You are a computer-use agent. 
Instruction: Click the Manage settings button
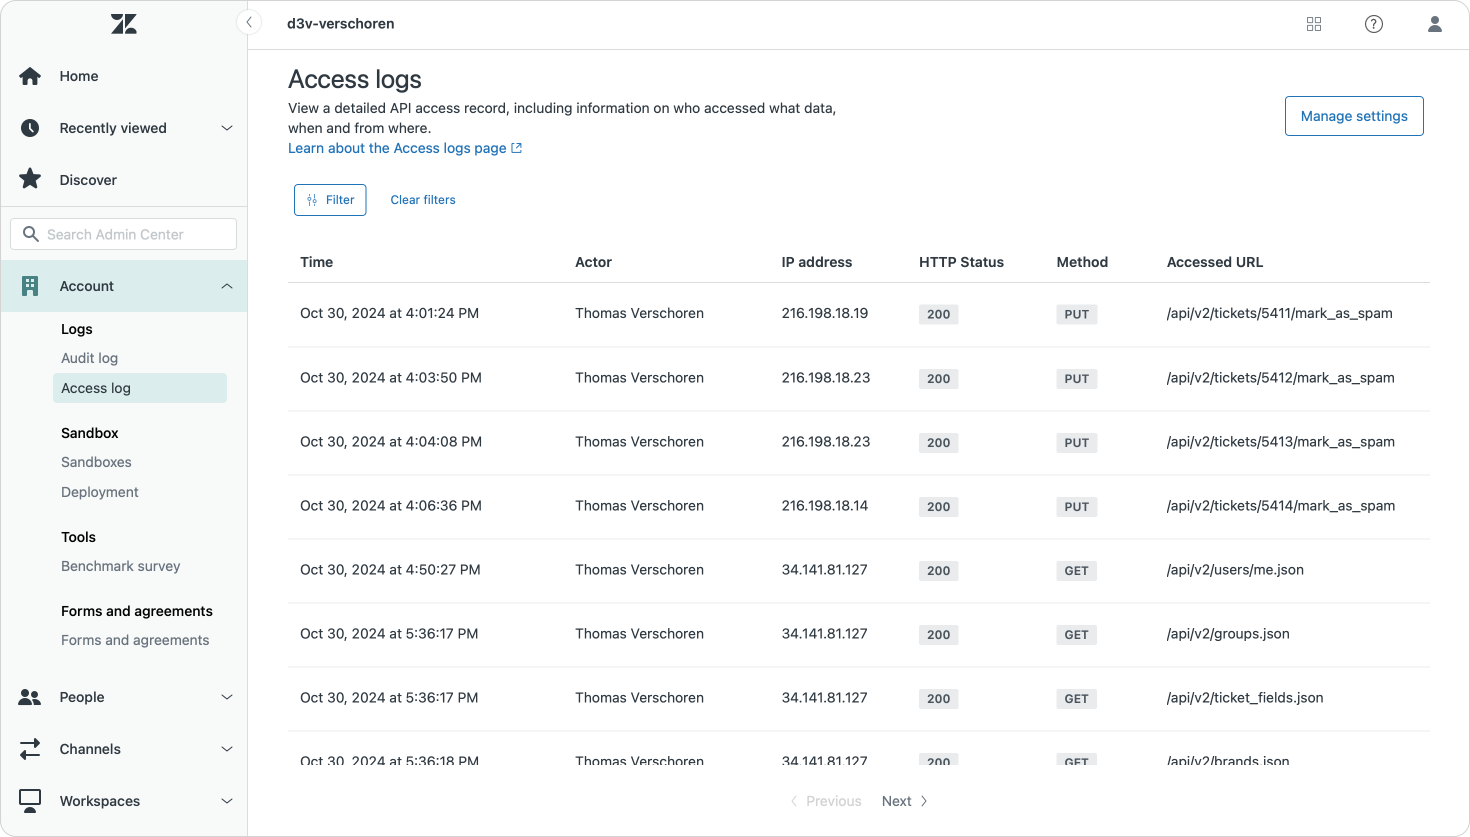pyautogui.click(x=1354, y=116)
